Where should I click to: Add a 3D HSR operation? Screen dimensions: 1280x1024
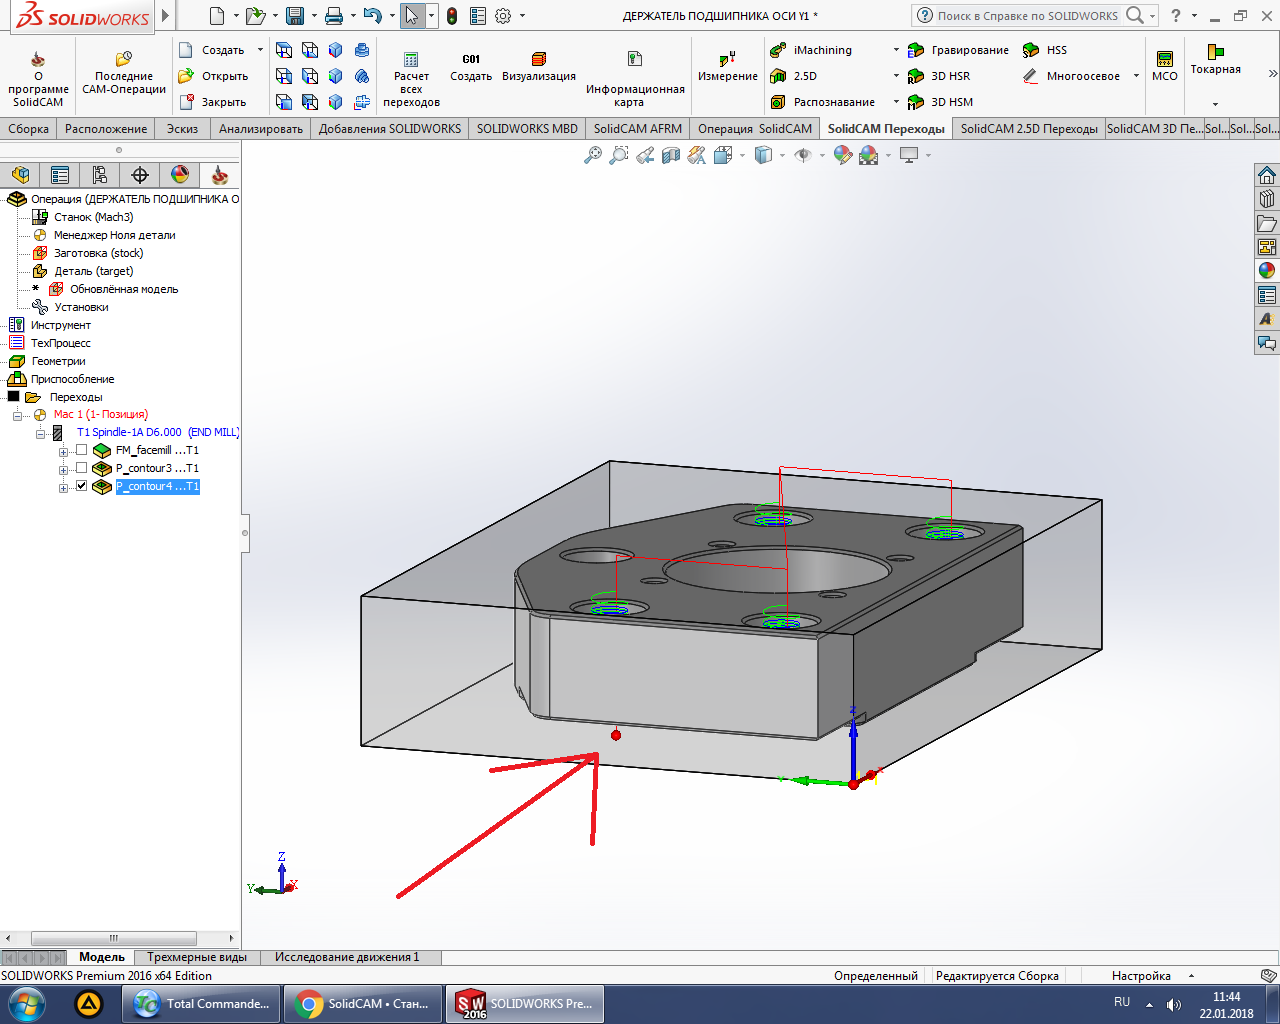pyautogui.click(x=939, y=76)
